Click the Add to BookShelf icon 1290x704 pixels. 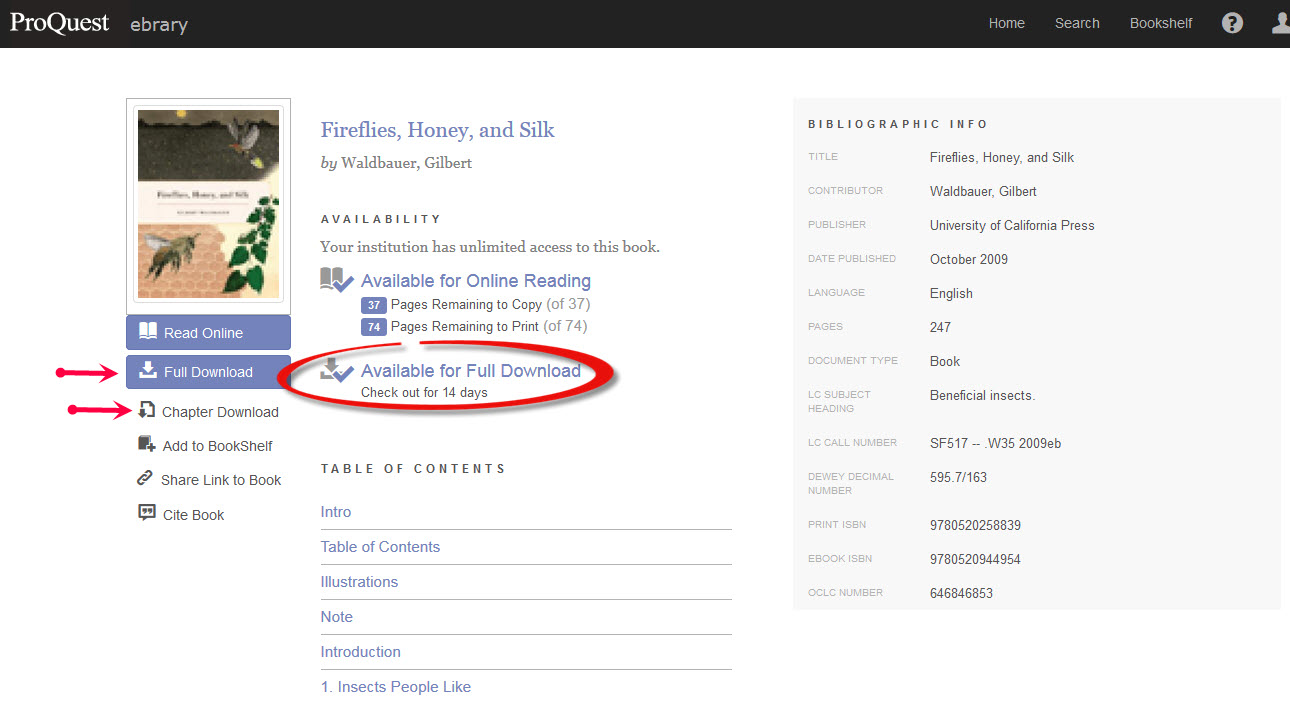pos(146,445)
